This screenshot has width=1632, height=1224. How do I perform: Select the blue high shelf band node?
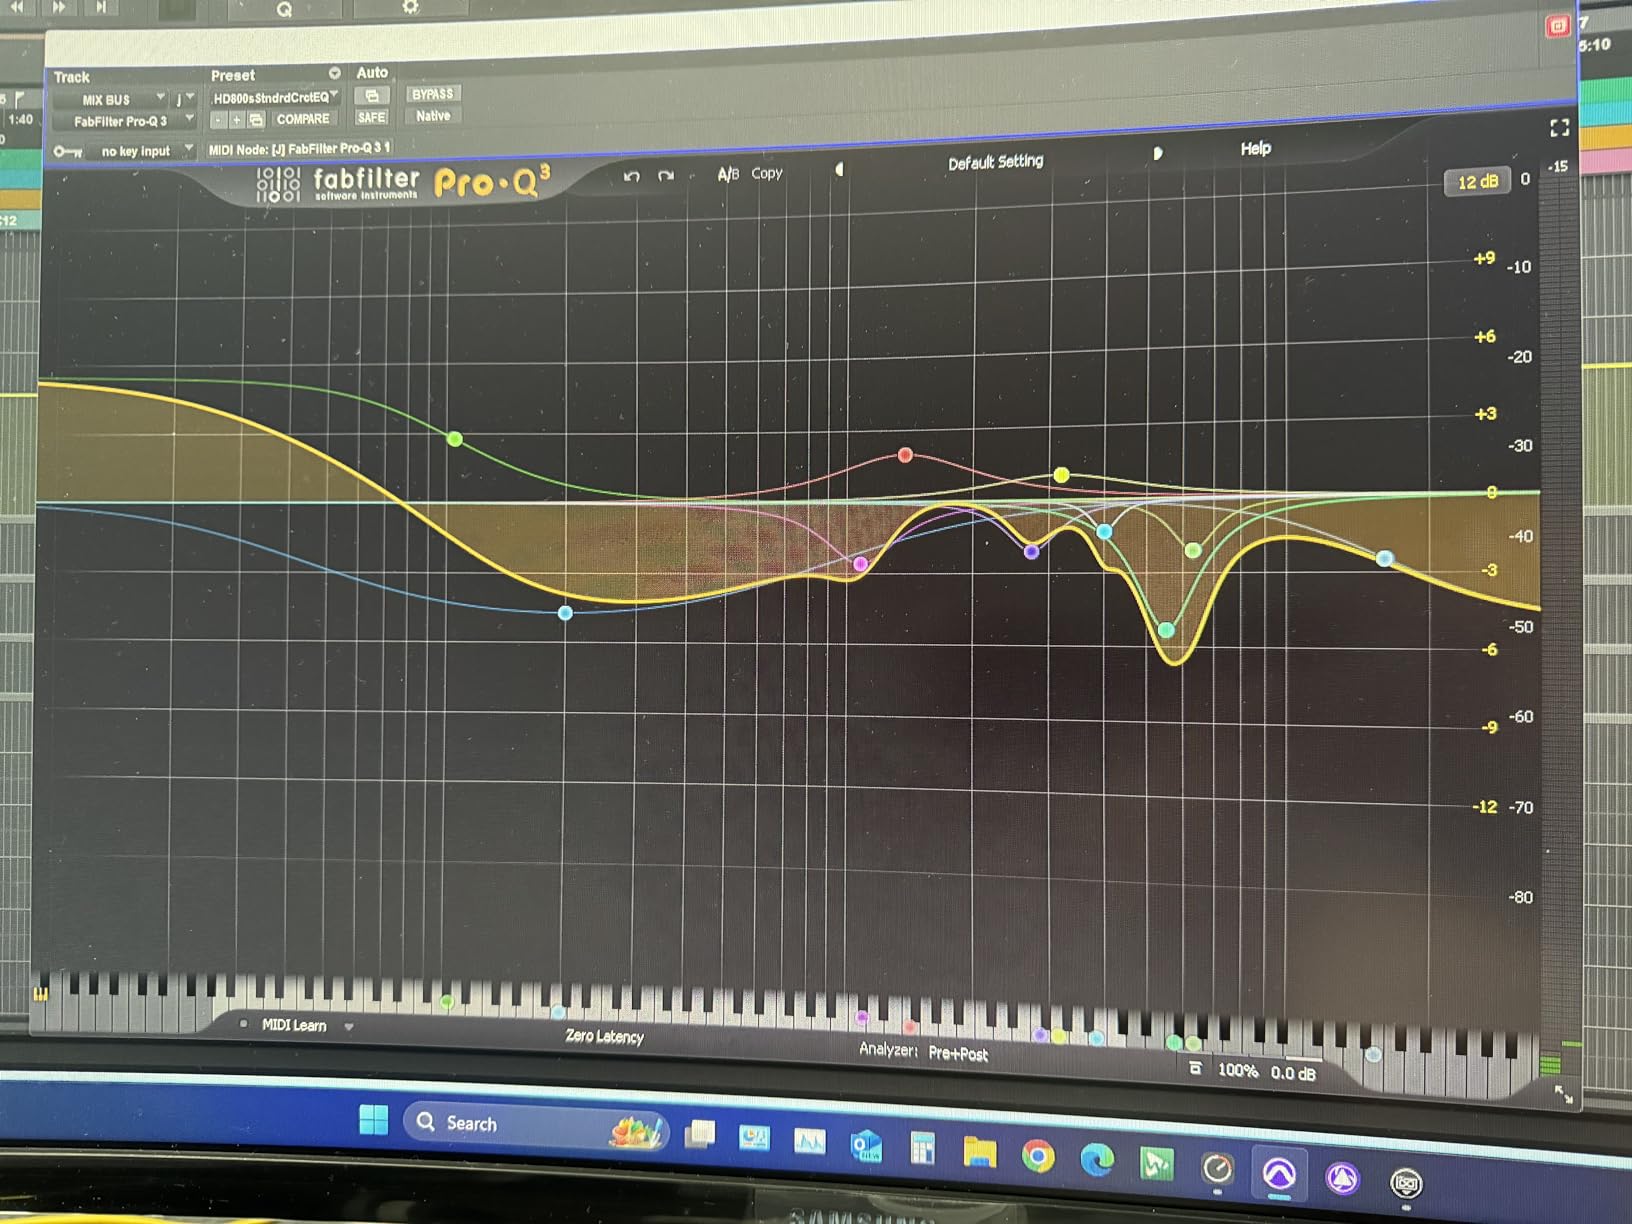[1384, 559]
